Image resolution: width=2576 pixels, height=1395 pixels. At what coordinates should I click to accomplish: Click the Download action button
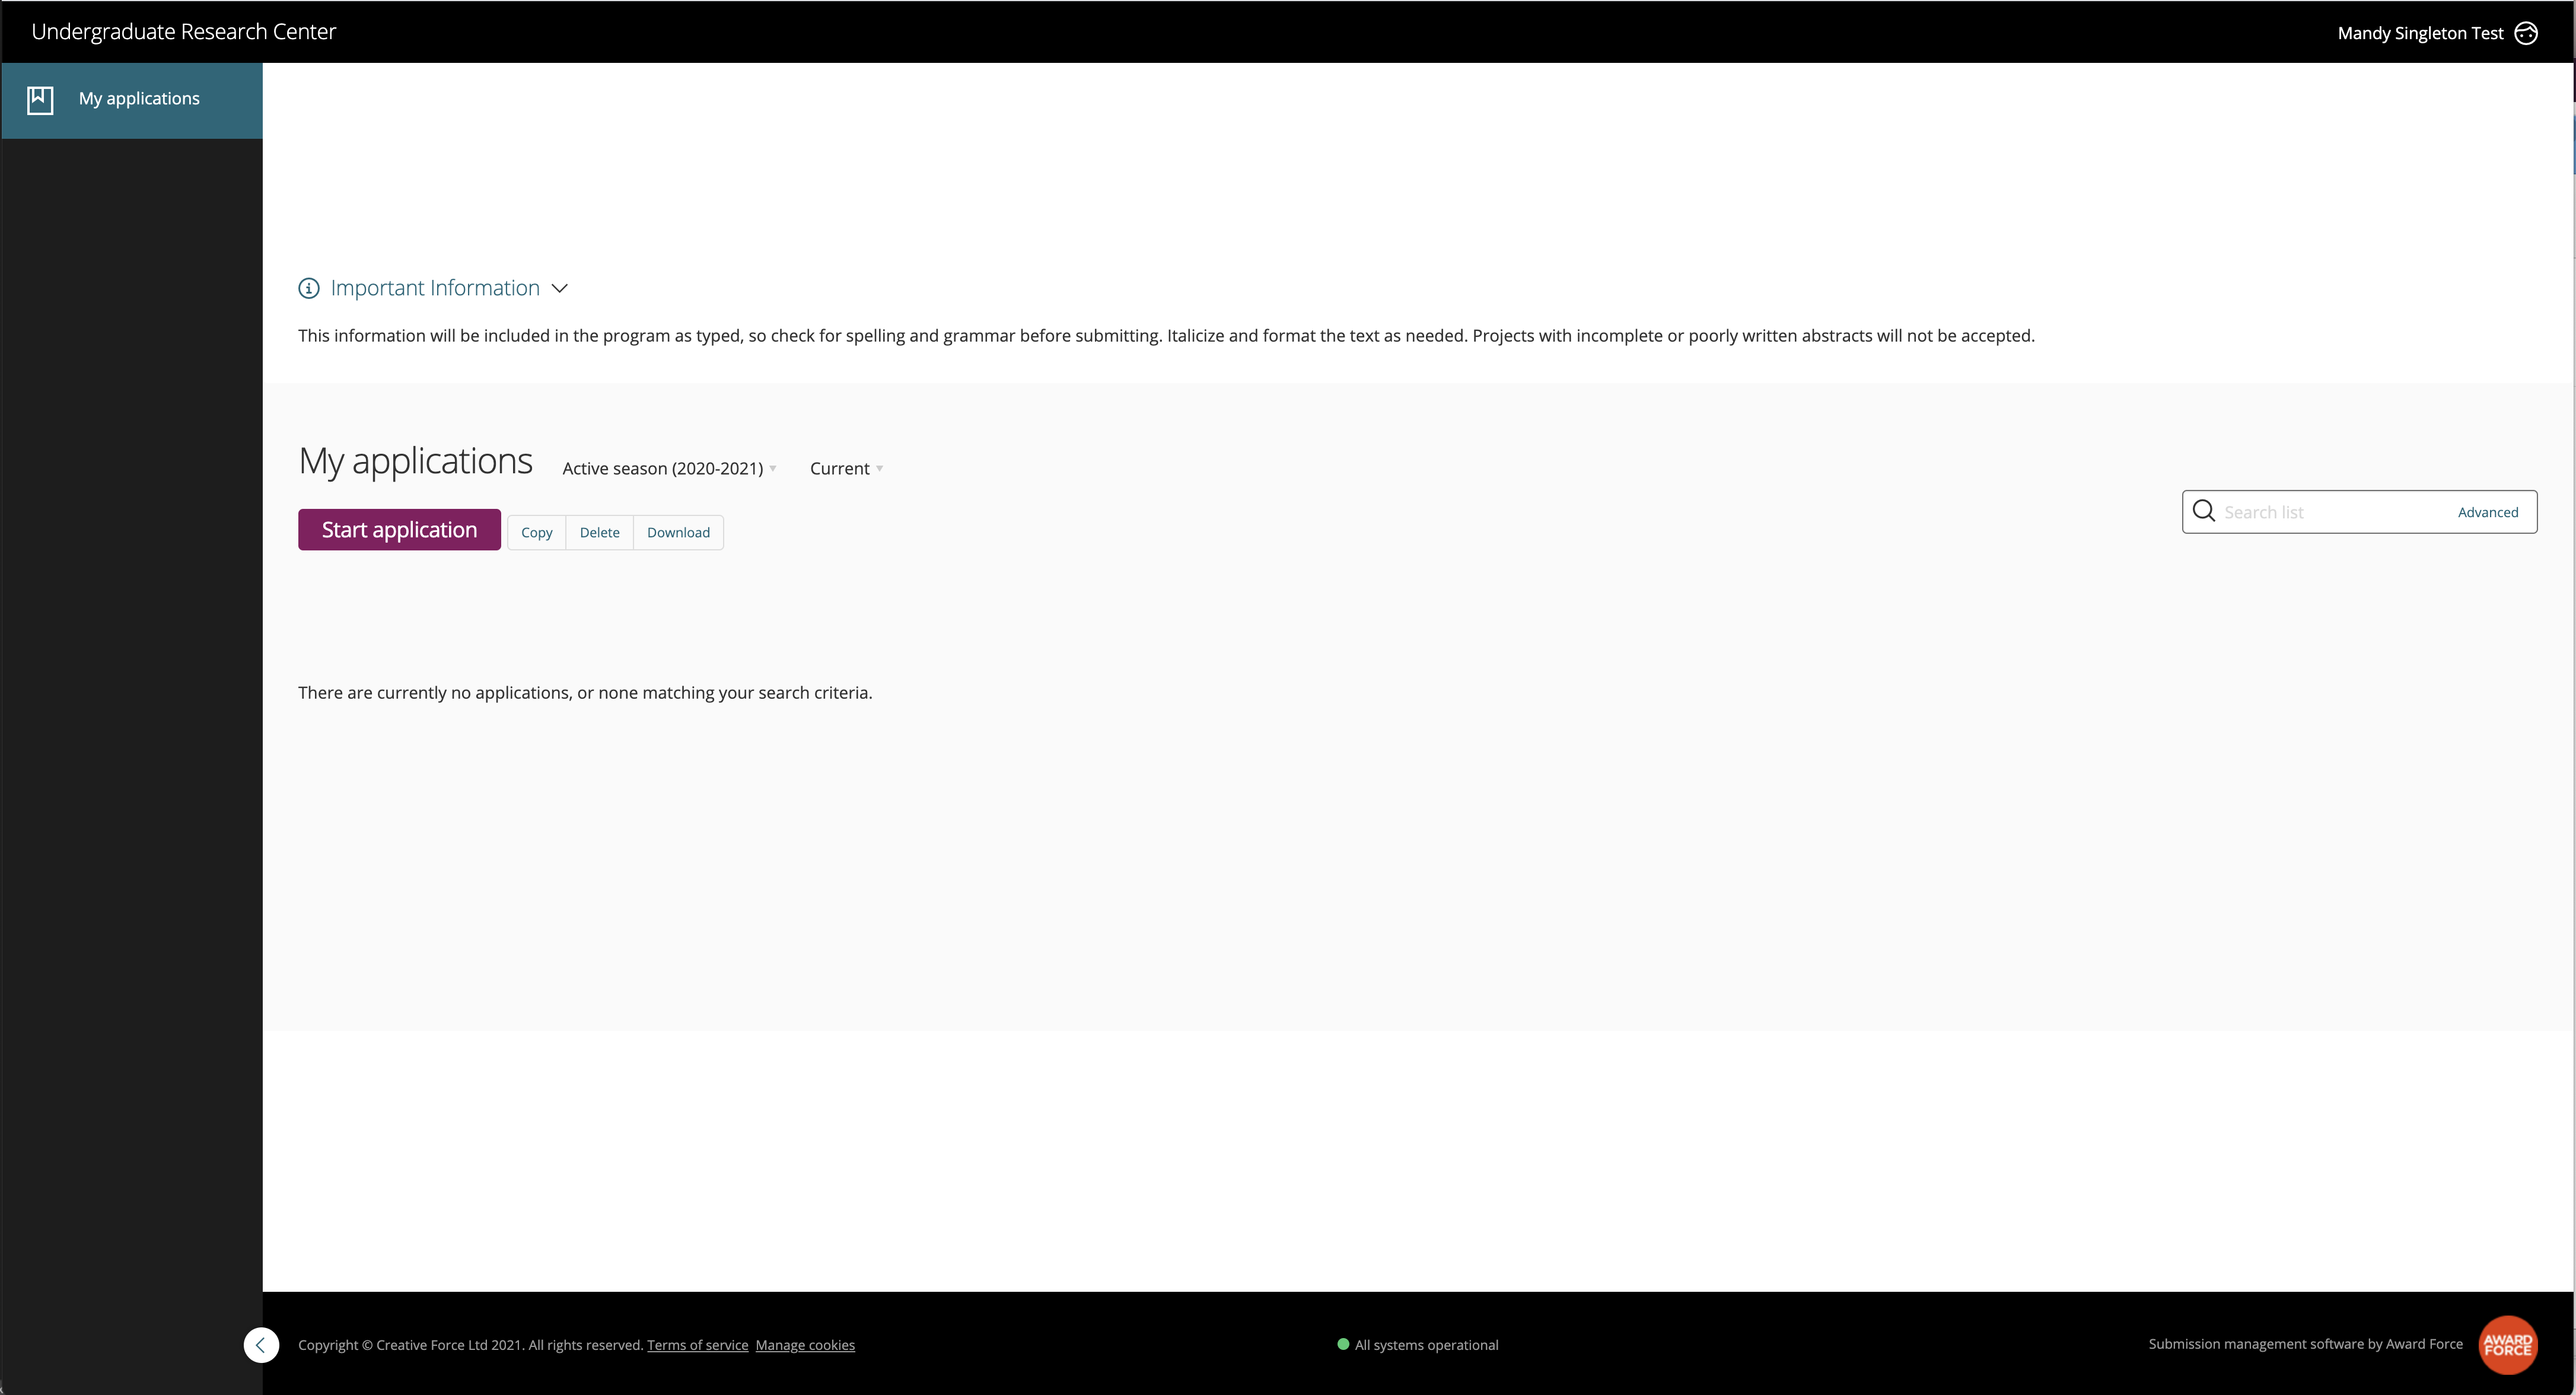pos(677,531)
